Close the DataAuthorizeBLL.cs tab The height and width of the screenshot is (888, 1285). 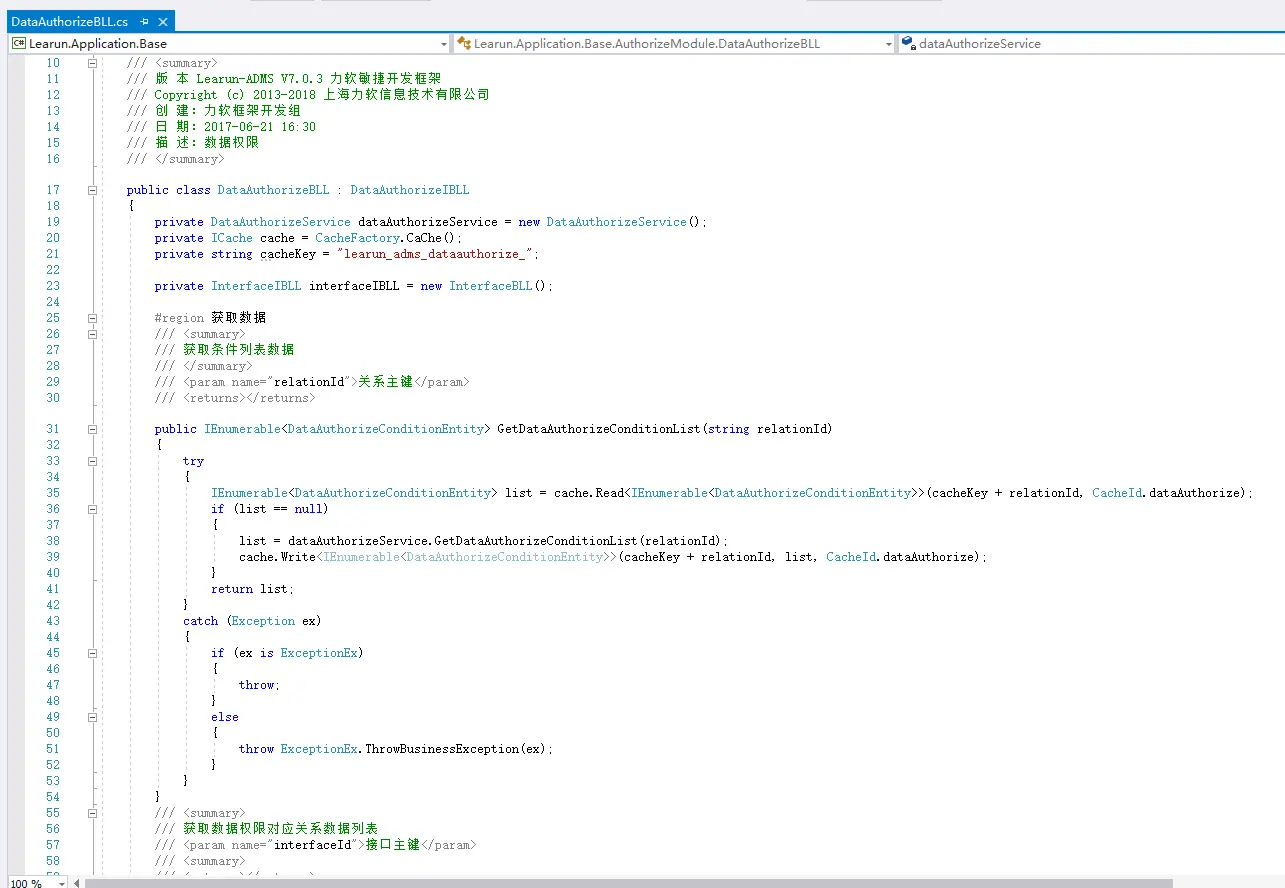[x=163, y=21]
